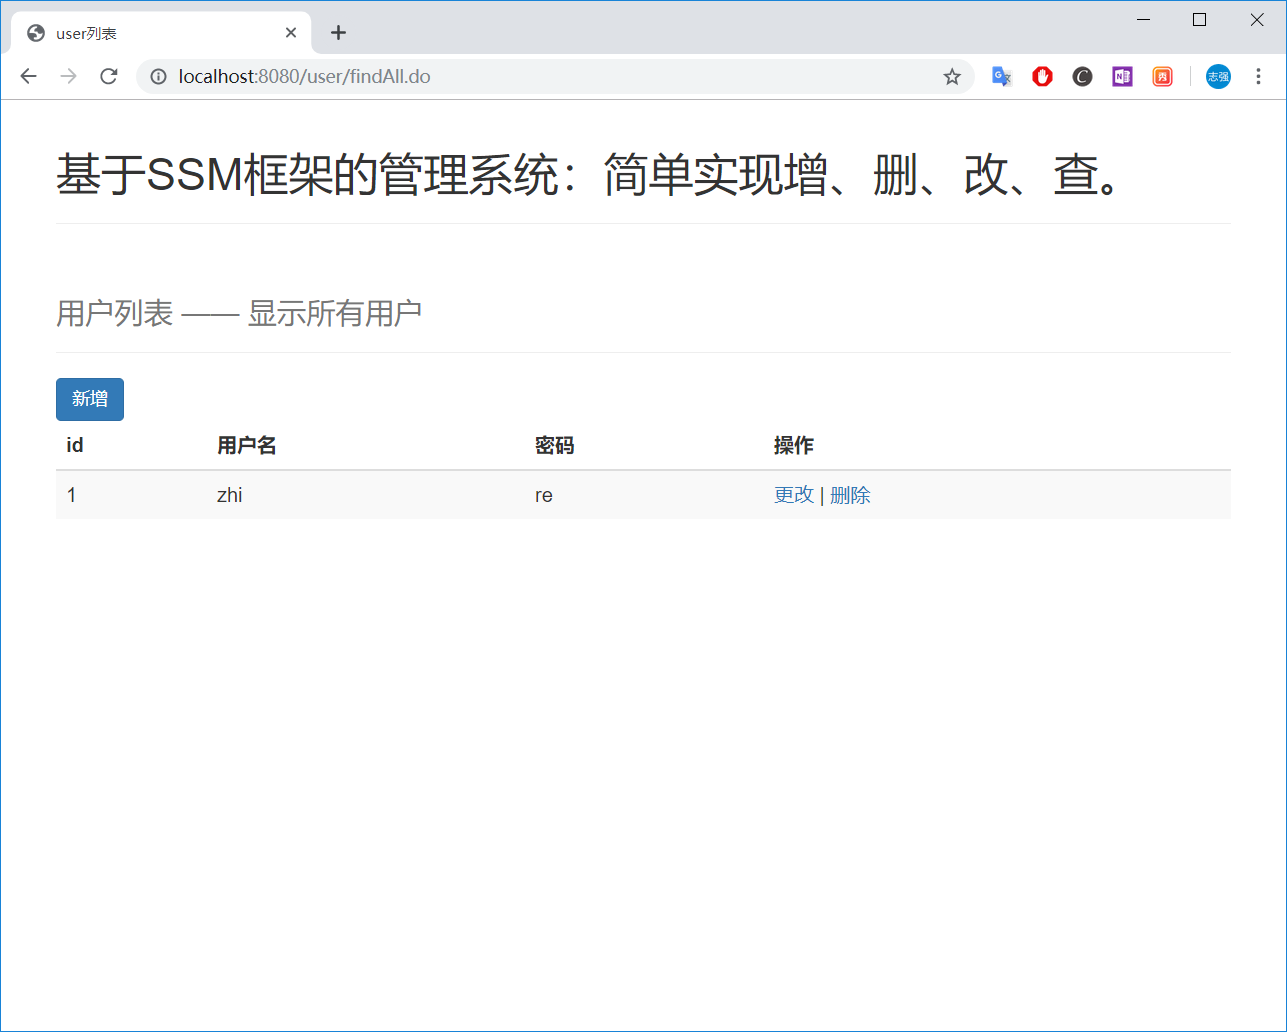Click the orange extension icon

[x=1162, y=77]
